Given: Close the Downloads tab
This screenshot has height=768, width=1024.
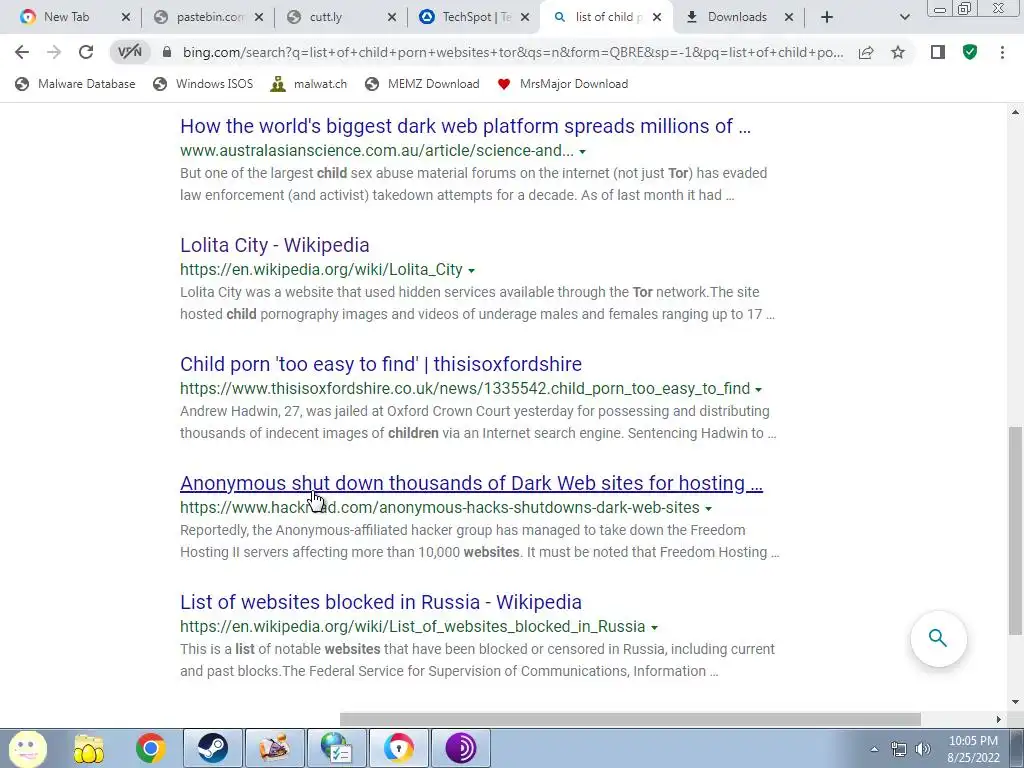Looking at the screenshot, I should coord(789,17).
